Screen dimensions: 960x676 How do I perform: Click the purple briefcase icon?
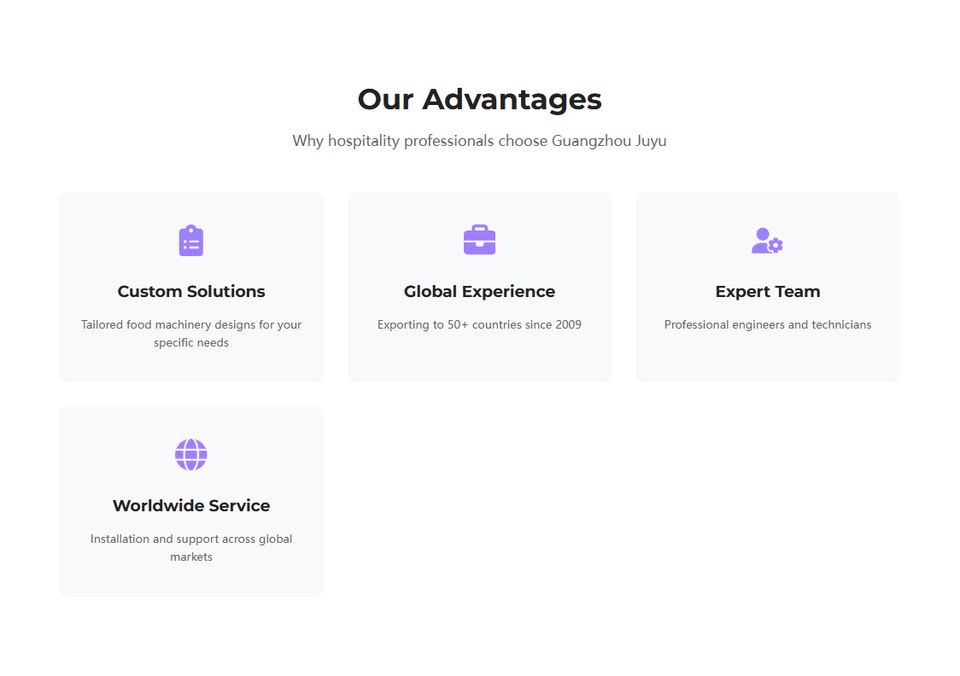[x=479, y=240]
